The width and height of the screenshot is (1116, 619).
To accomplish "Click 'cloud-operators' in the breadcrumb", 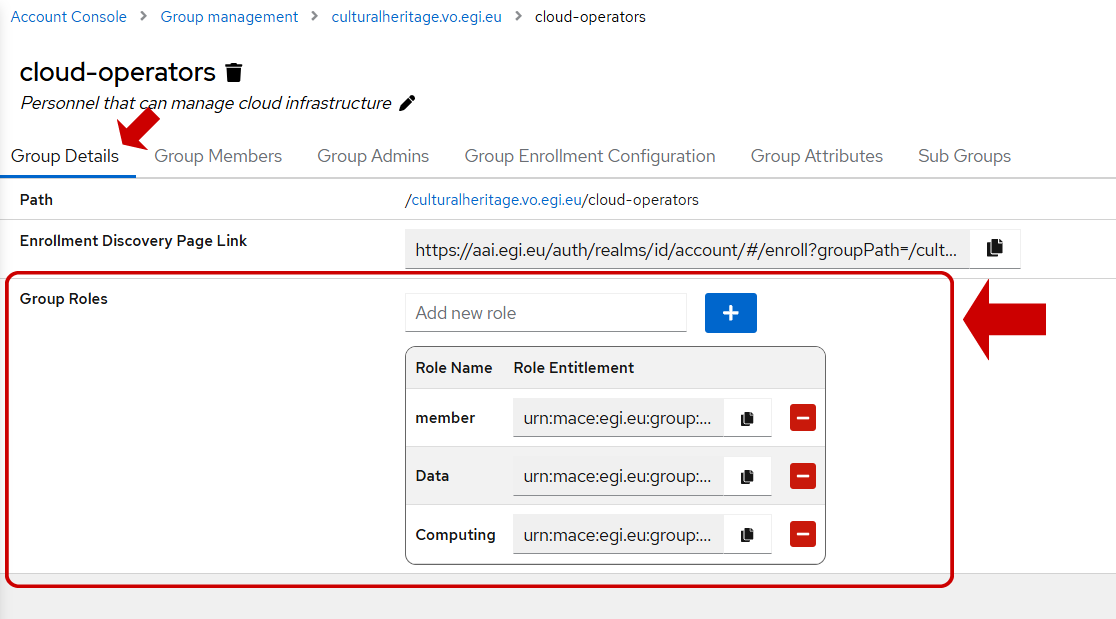I will (x=590, y=16).
